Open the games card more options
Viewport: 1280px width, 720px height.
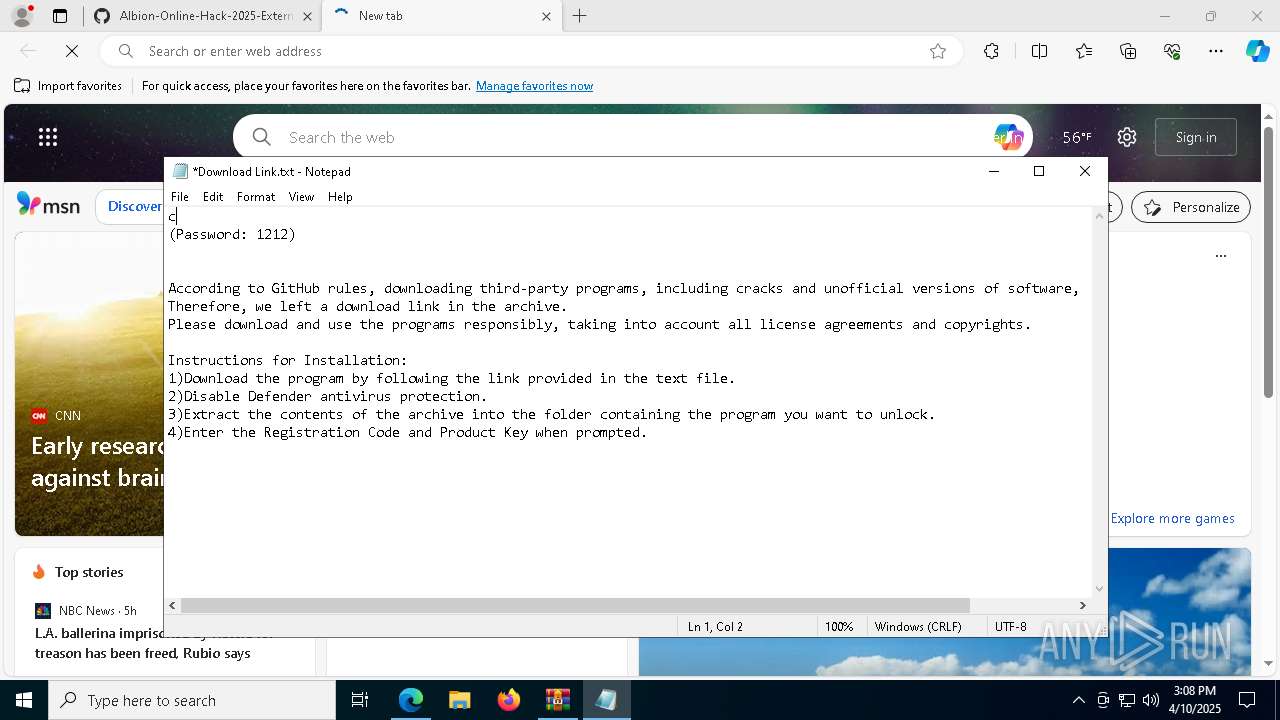[1221, 256]
